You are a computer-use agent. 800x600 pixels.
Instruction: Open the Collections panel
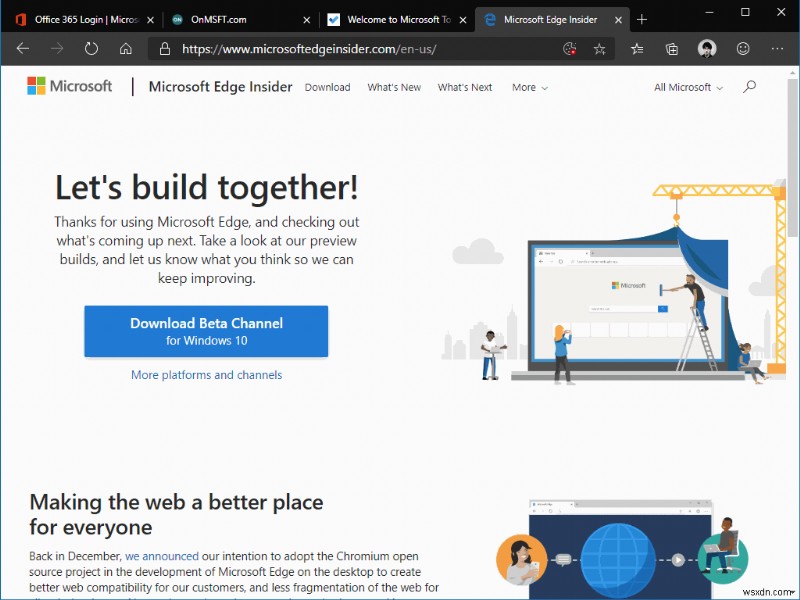(671, 48)
